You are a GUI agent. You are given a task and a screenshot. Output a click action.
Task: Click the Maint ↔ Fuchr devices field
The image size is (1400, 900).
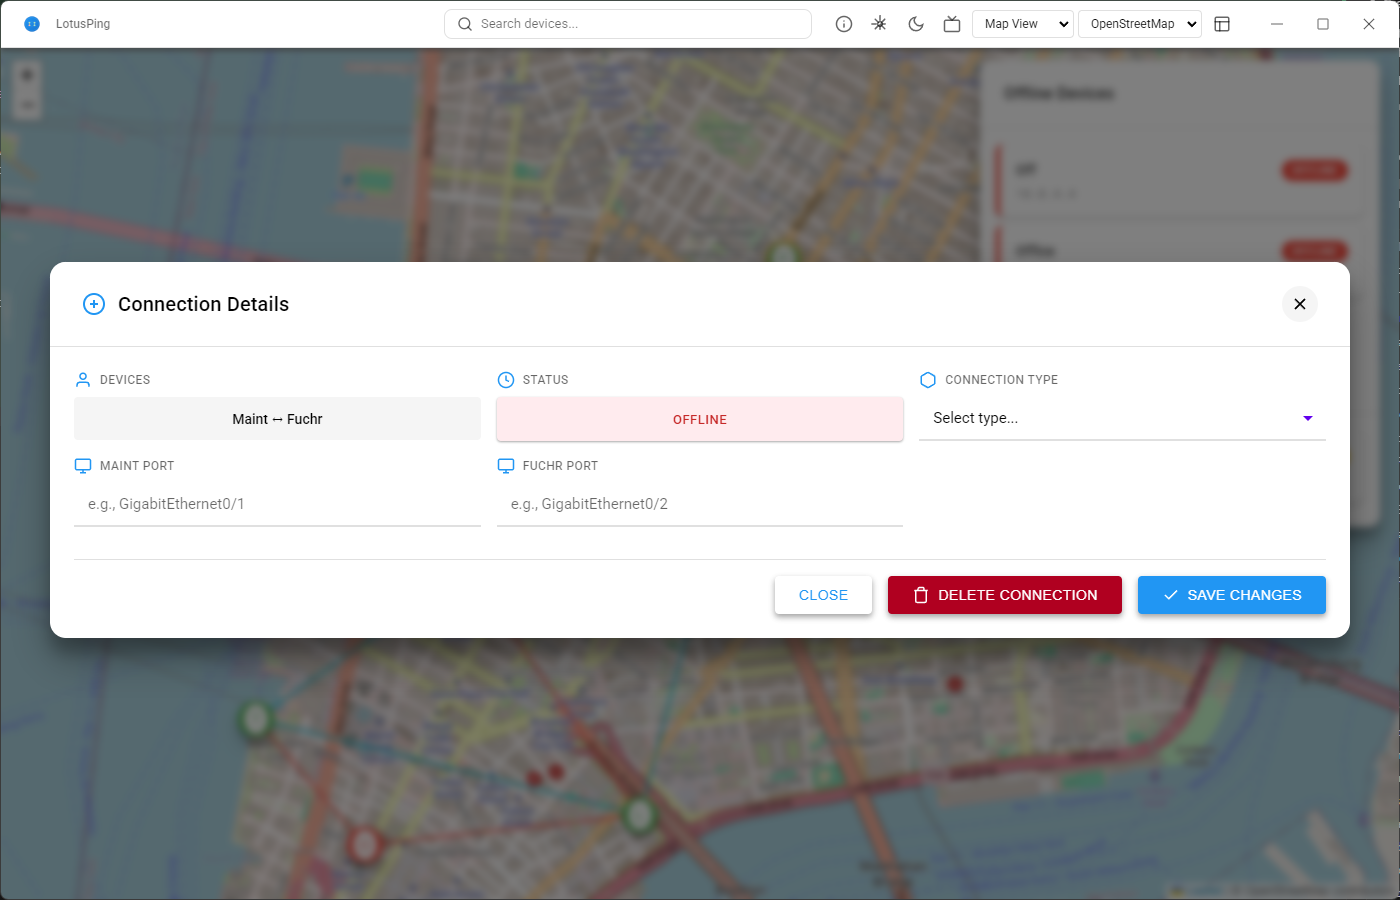[277, 419]
